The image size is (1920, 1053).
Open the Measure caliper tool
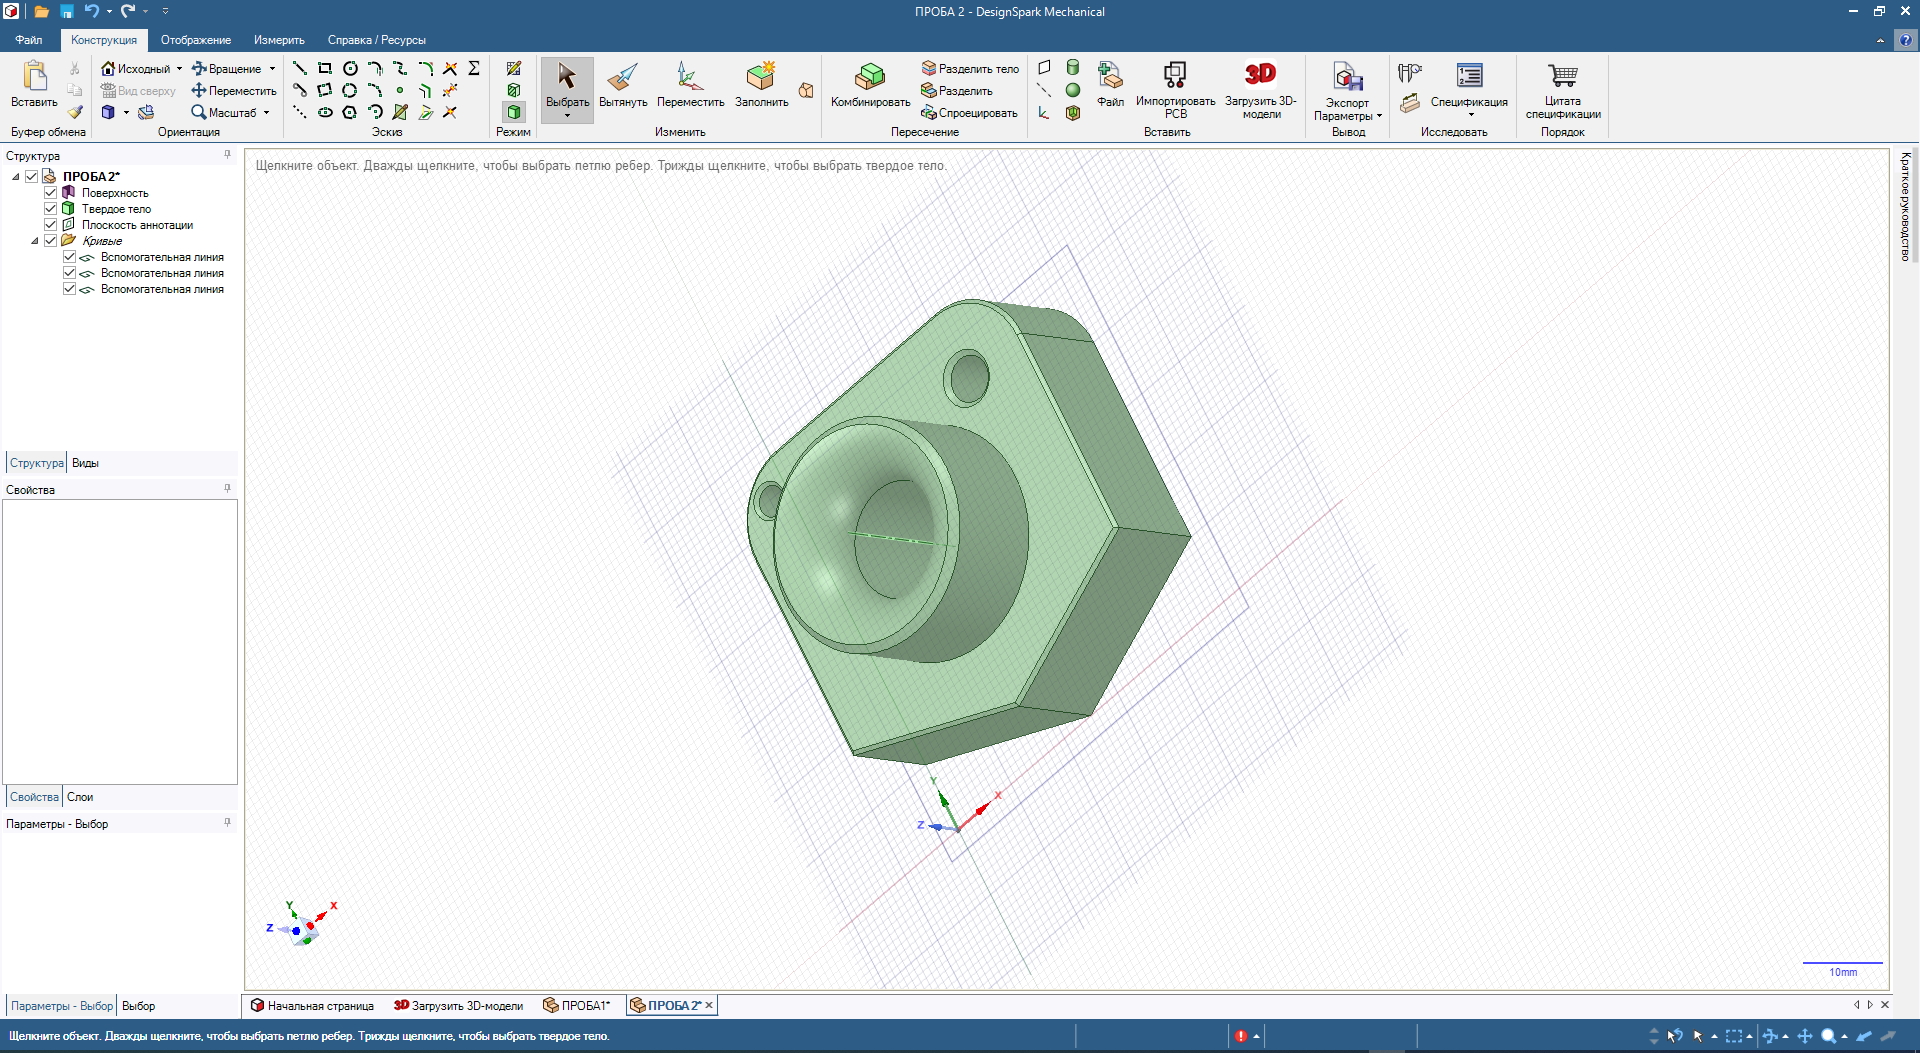click(1410, 73)
